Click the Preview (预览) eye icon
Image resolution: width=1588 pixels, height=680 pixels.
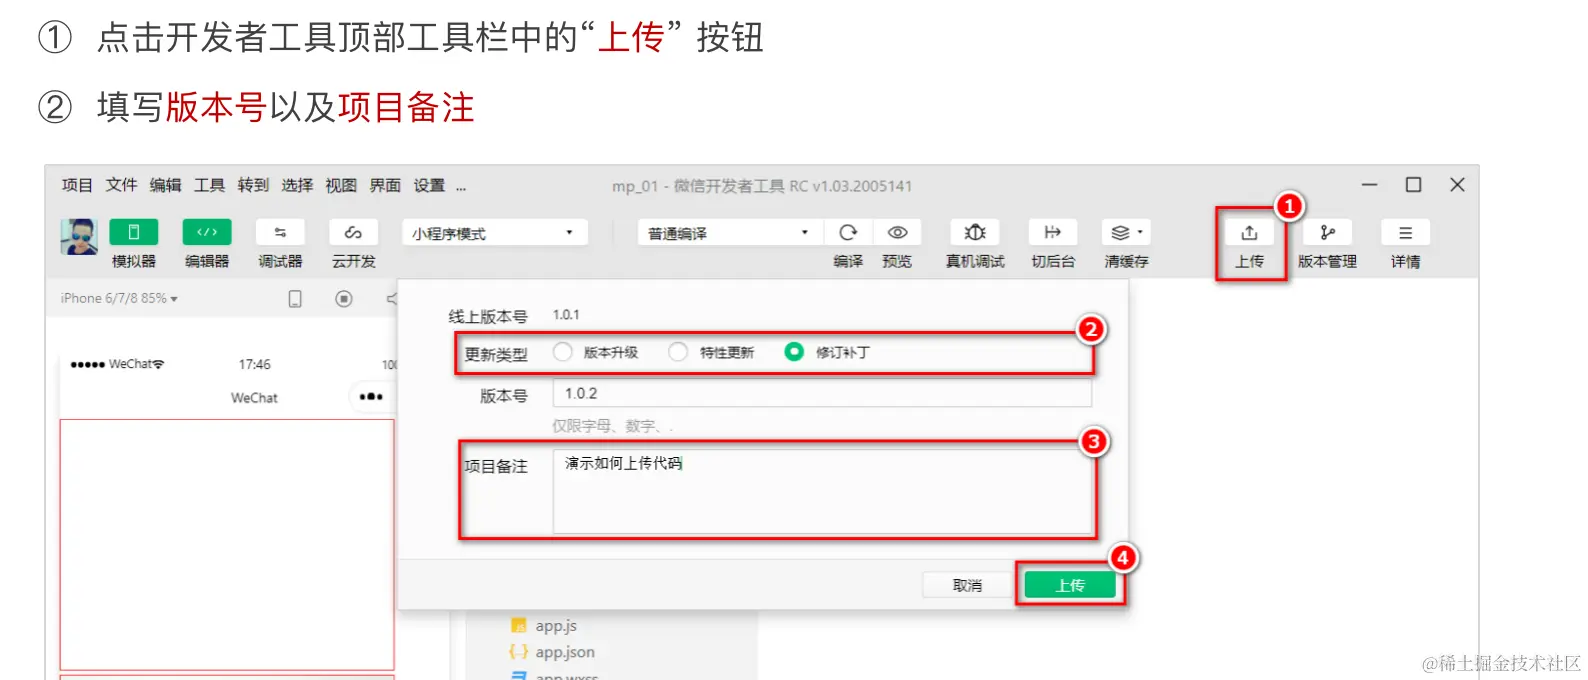[x=897, y=232]
